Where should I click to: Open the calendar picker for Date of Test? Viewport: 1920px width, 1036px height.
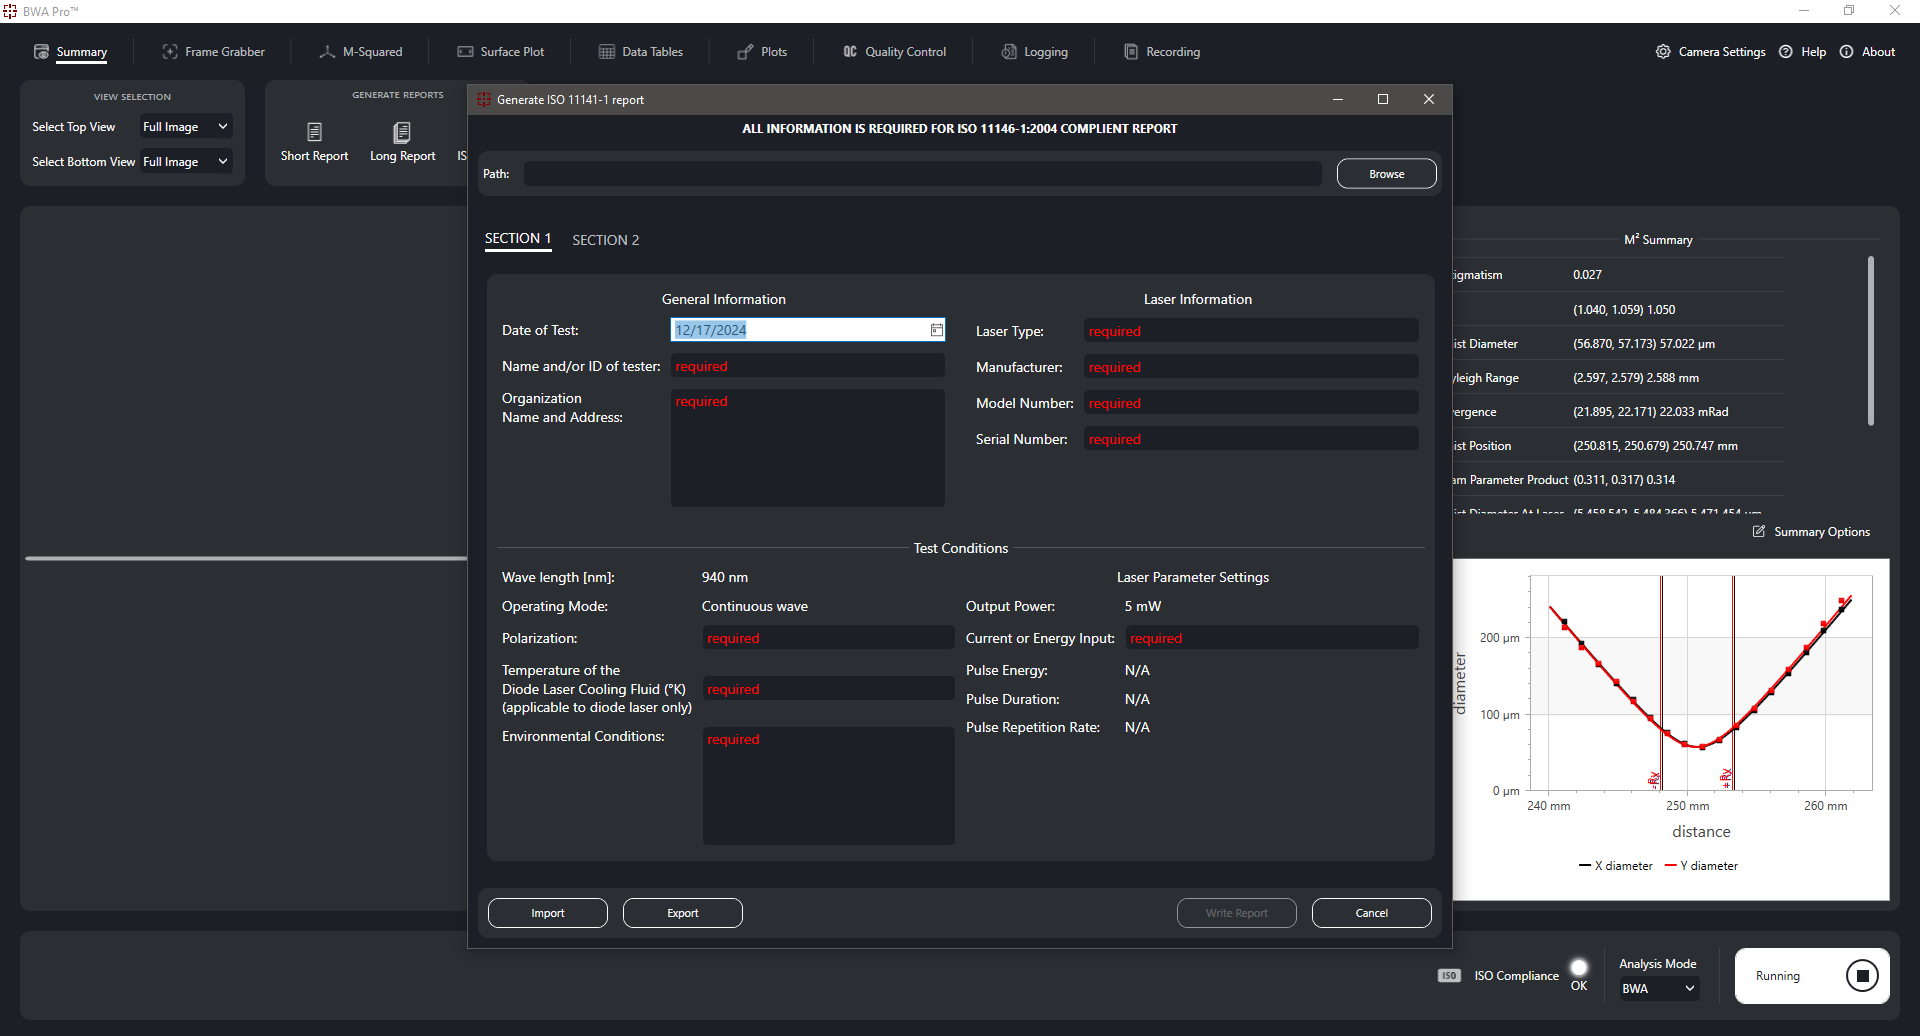[936, 330]
